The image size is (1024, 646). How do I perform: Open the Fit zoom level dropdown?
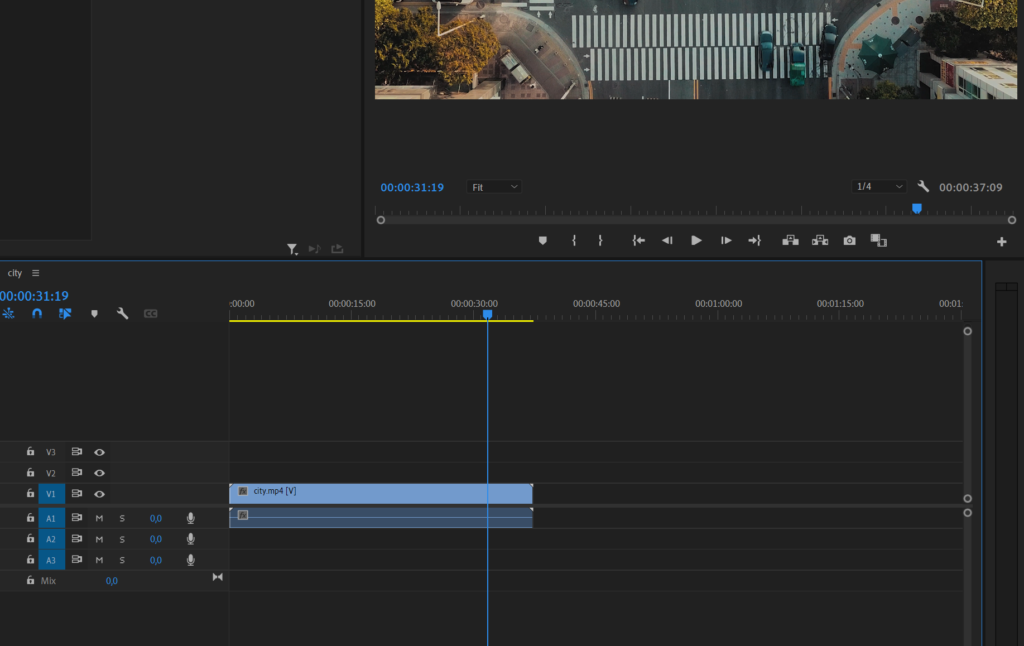pyautogui.click(x=493, y=187)
